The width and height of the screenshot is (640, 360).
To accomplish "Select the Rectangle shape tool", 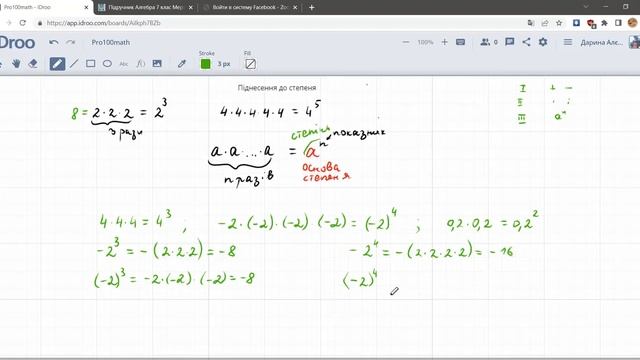I will coord(91,64).
